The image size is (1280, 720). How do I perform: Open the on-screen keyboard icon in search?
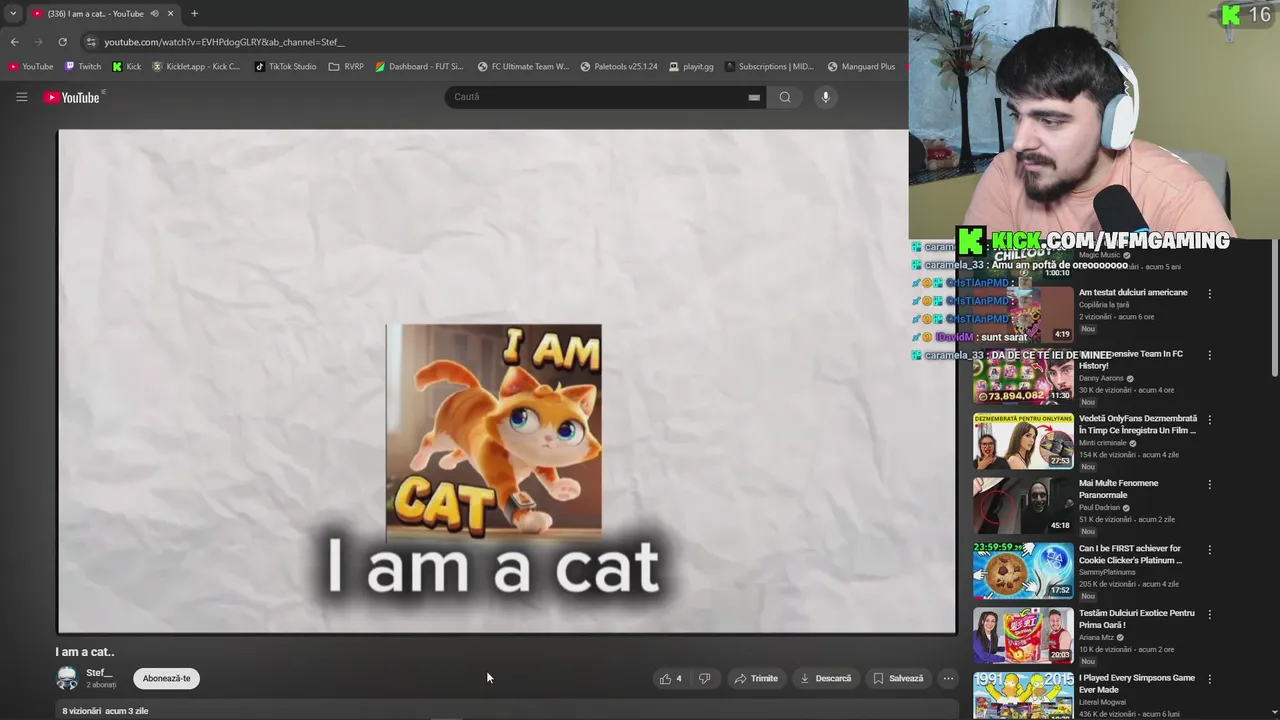click(x=754, y=97)
